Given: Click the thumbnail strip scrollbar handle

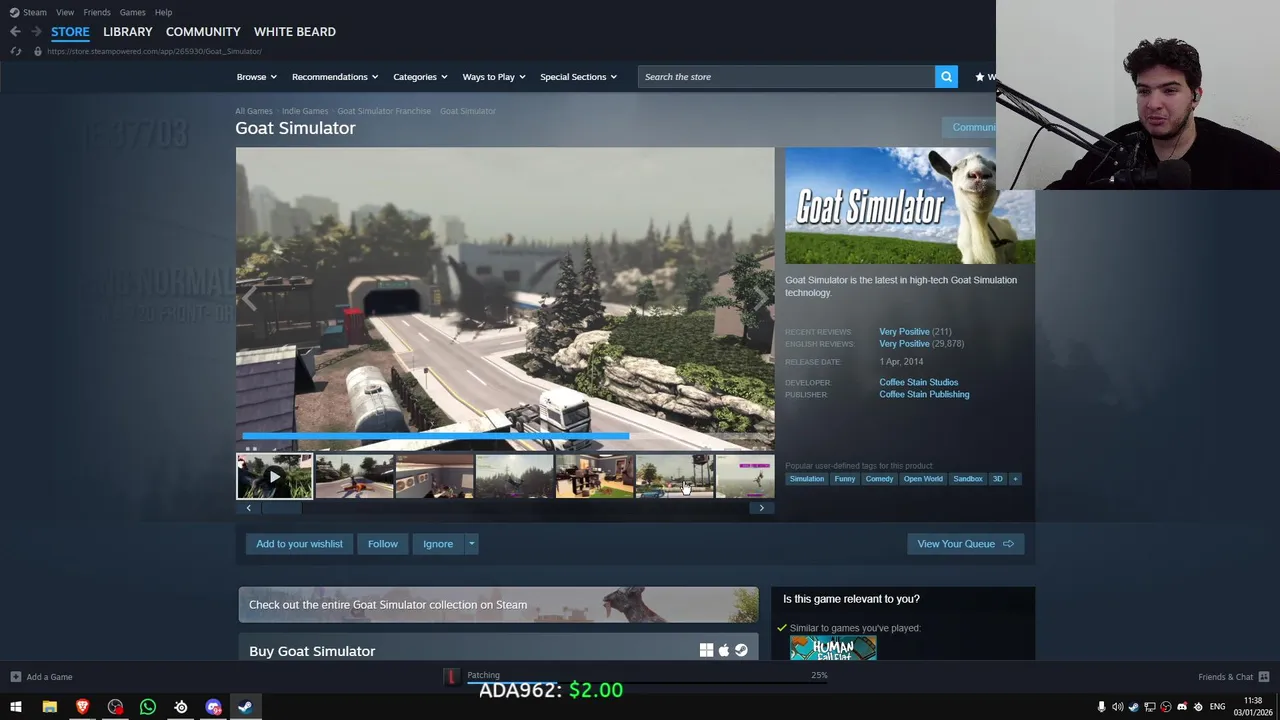Looking at the screenshot, I should click(x=281, y=508).
